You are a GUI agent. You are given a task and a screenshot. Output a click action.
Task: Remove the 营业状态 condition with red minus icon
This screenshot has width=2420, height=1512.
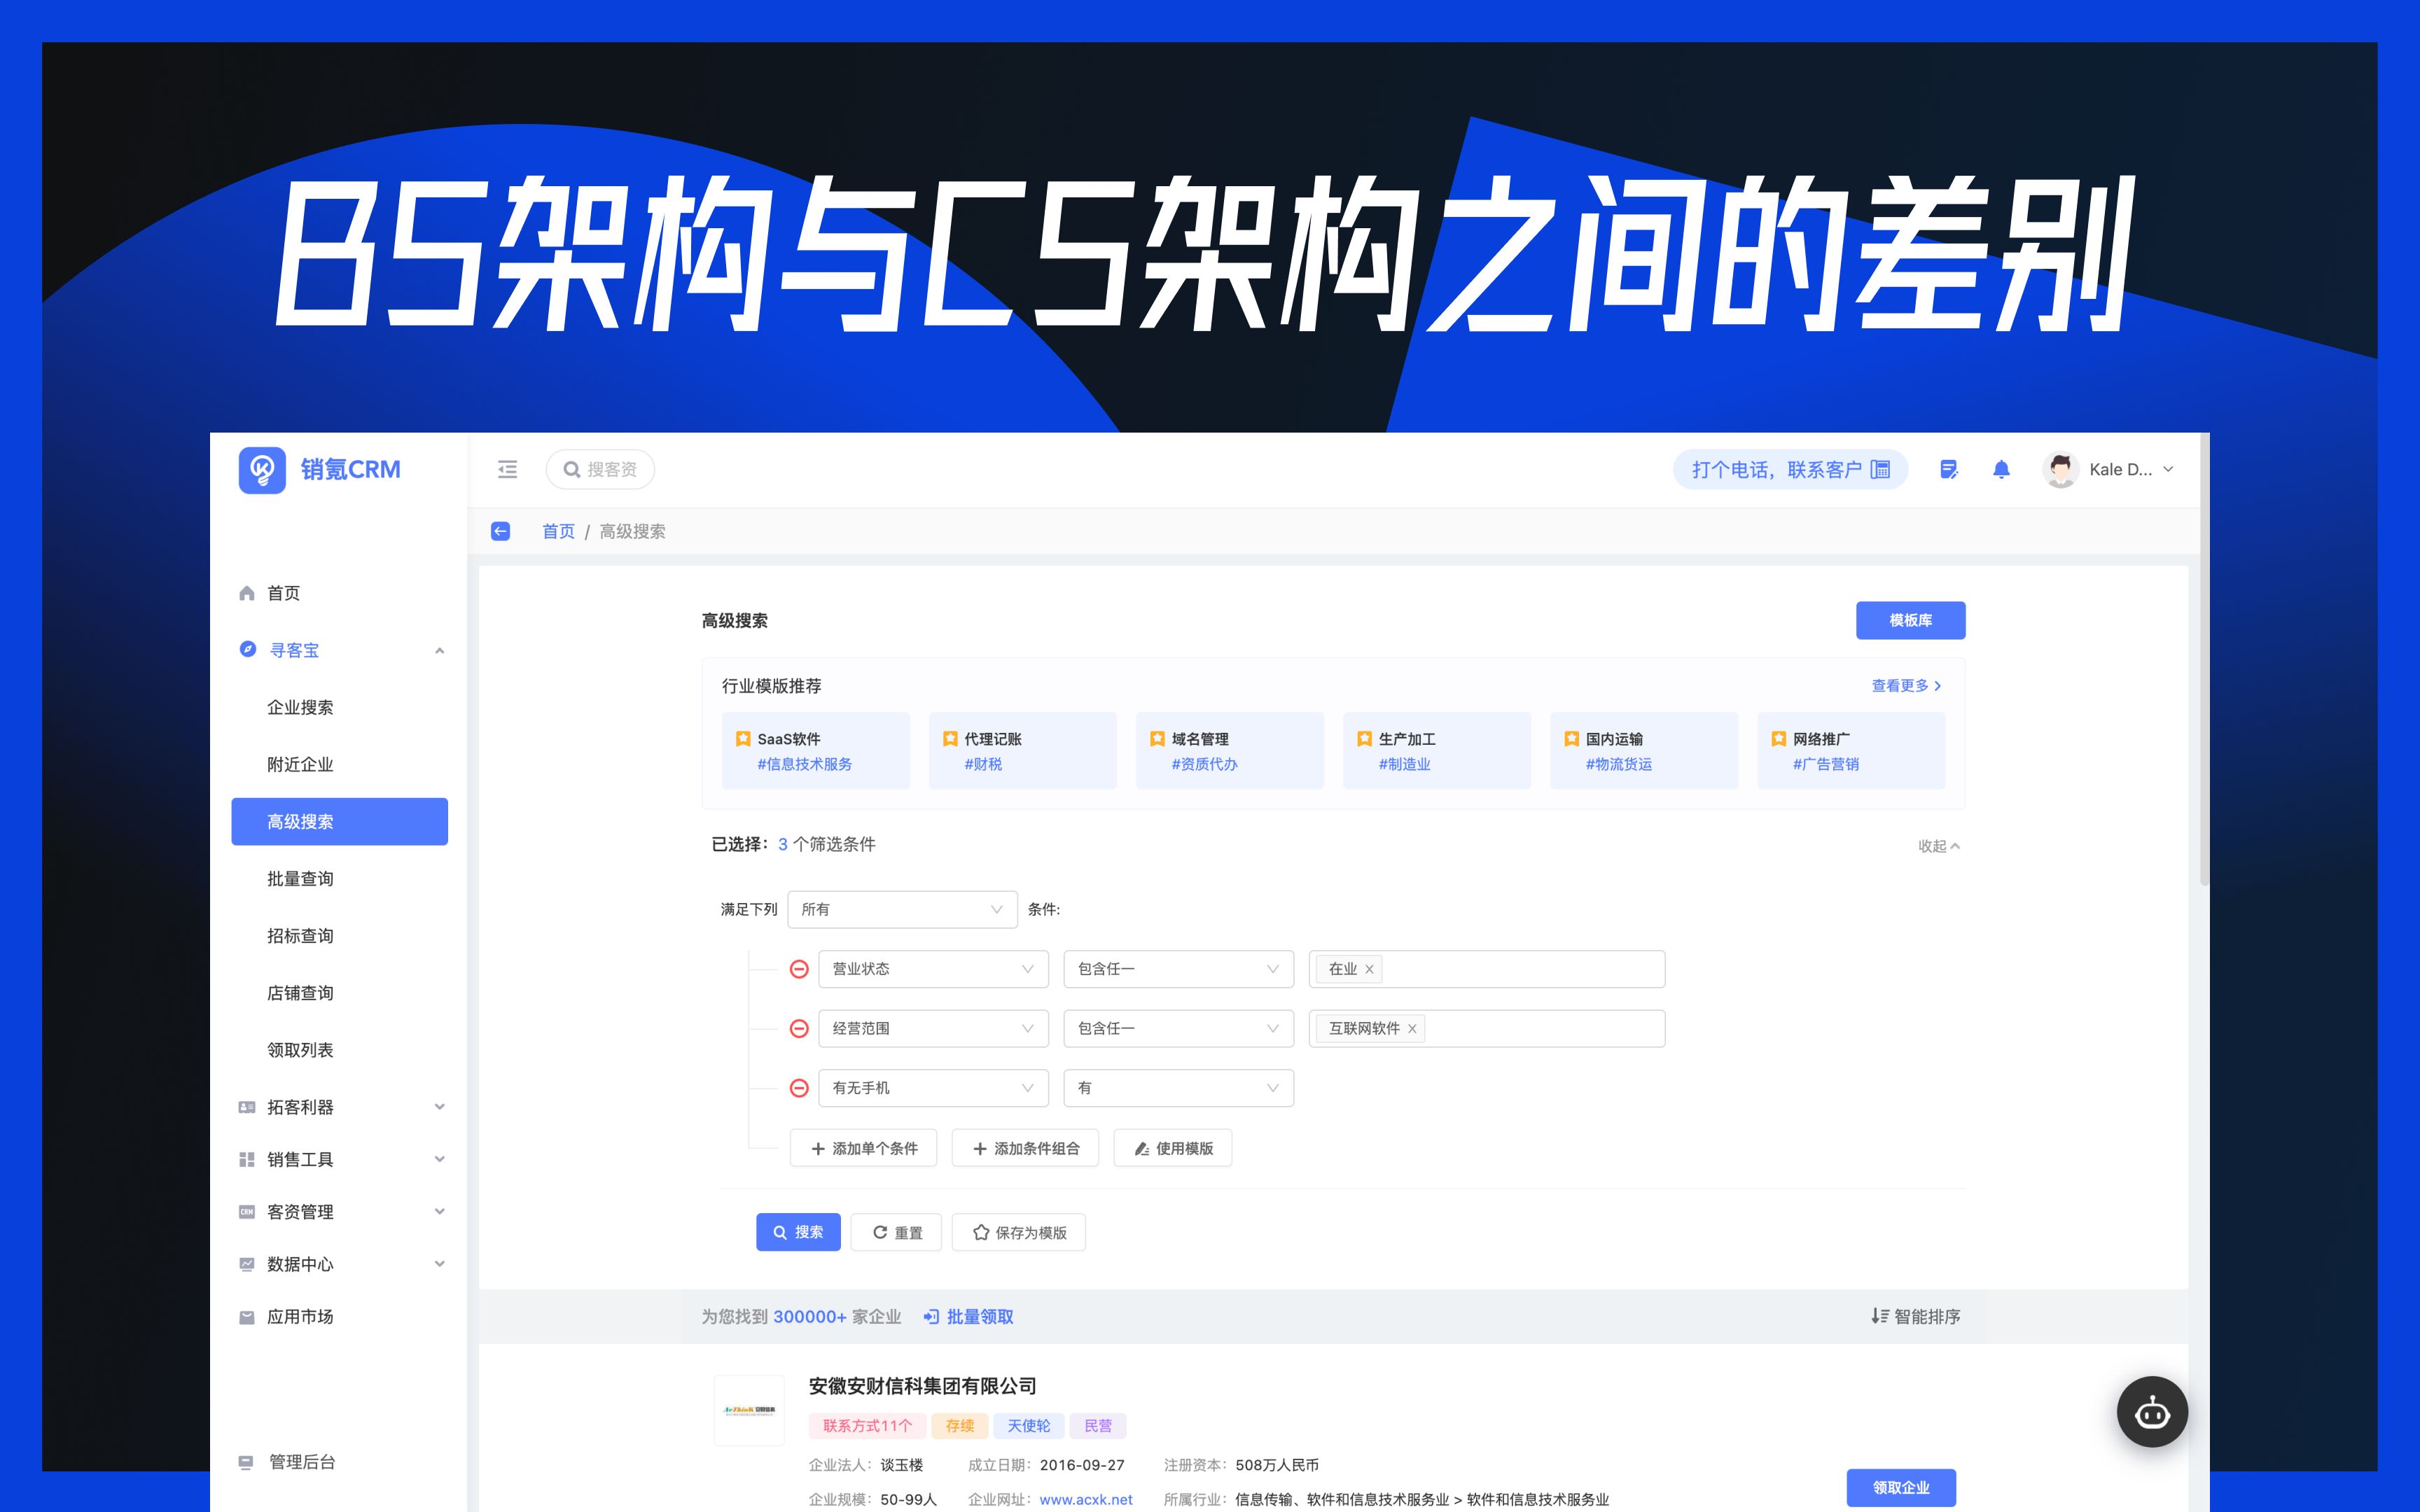[799, 969]
